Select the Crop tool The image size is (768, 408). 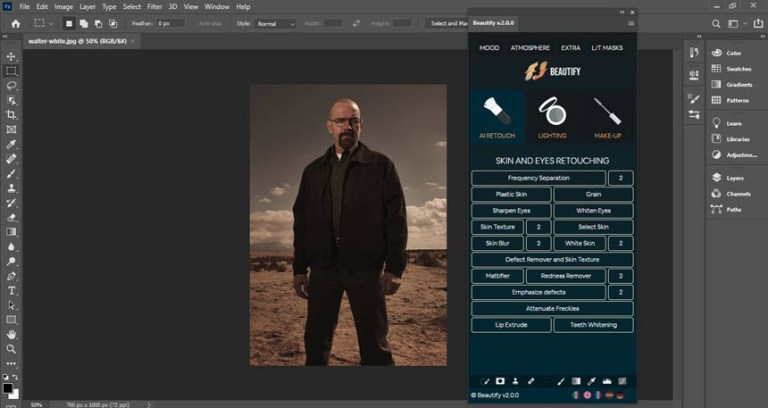(11, 115)
